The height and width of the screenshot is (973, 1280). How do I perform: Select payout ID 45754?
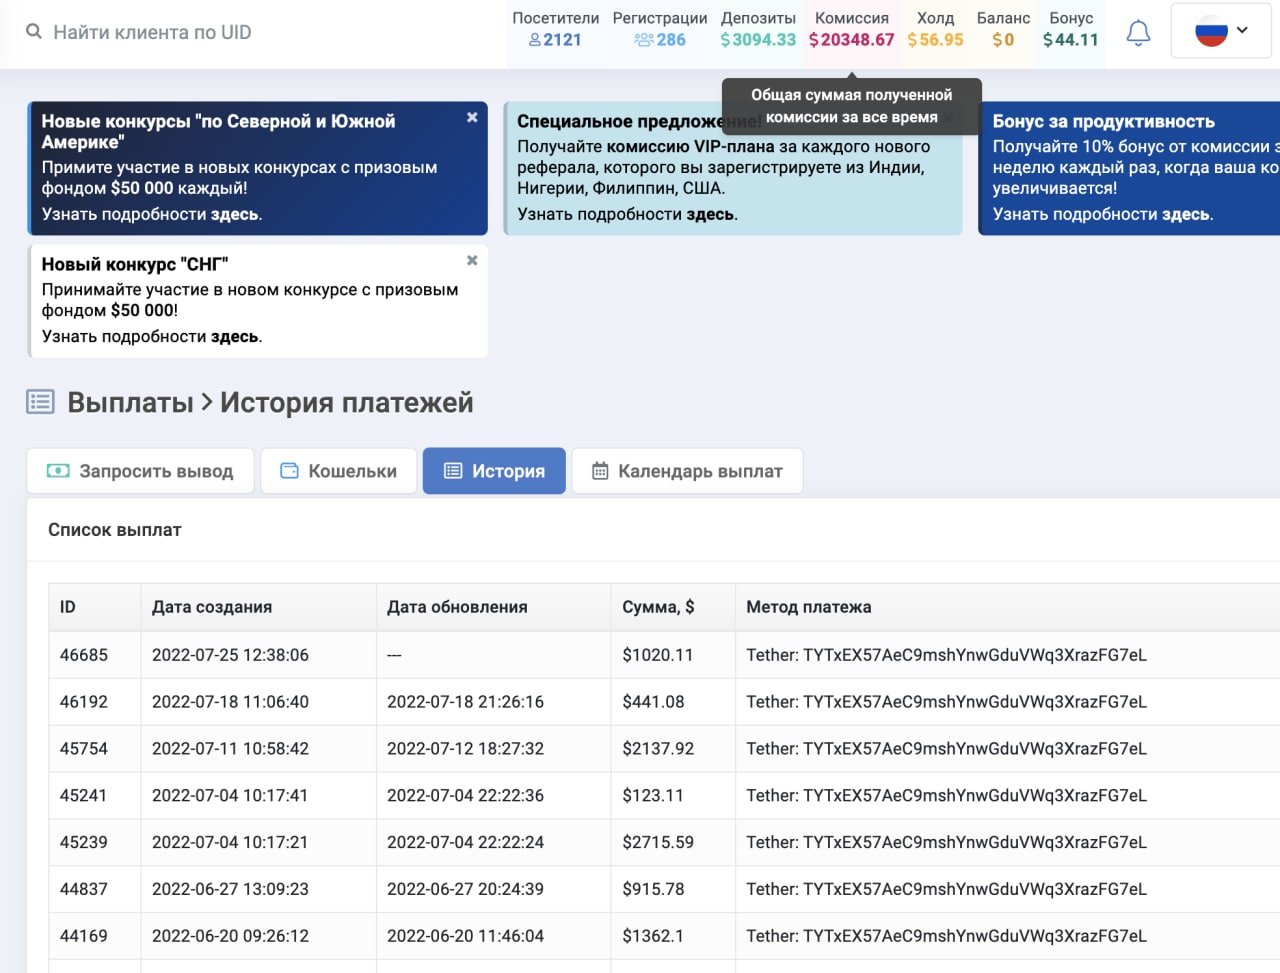84,749
